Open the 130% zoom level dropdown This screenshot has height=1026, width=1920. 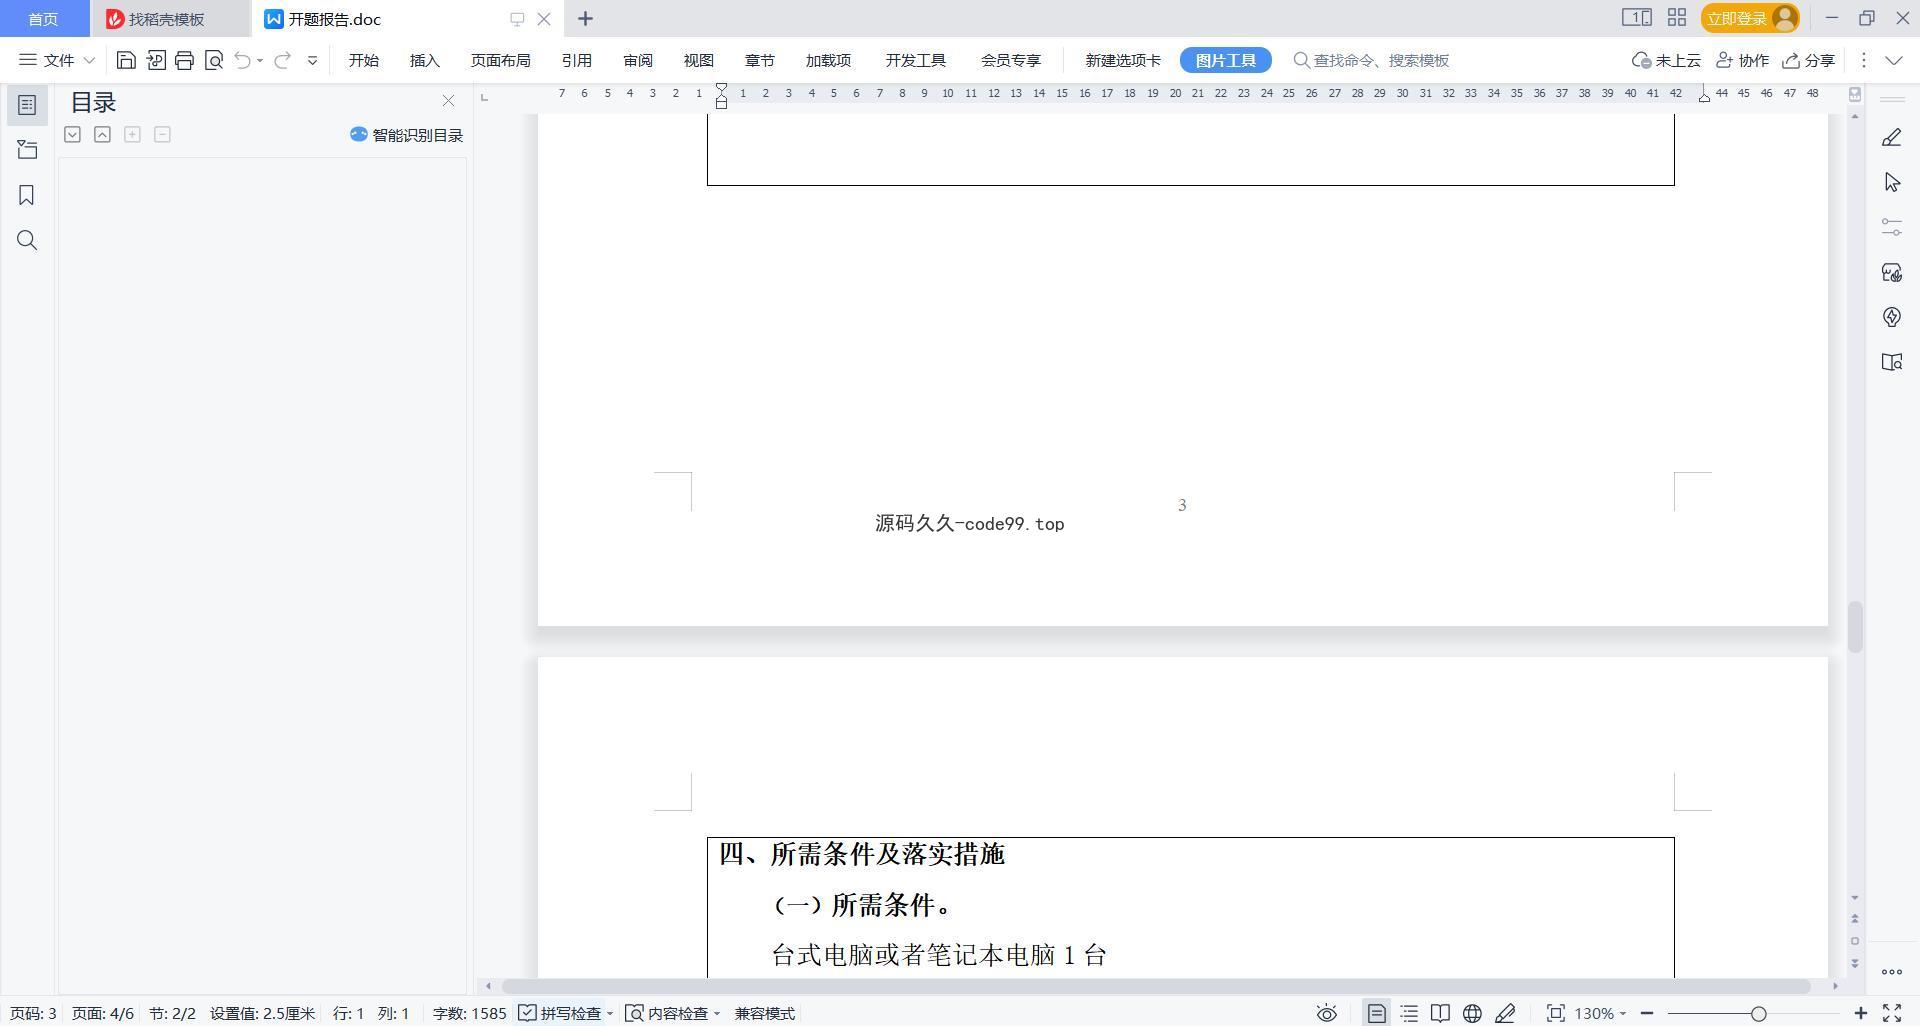1600,1013
